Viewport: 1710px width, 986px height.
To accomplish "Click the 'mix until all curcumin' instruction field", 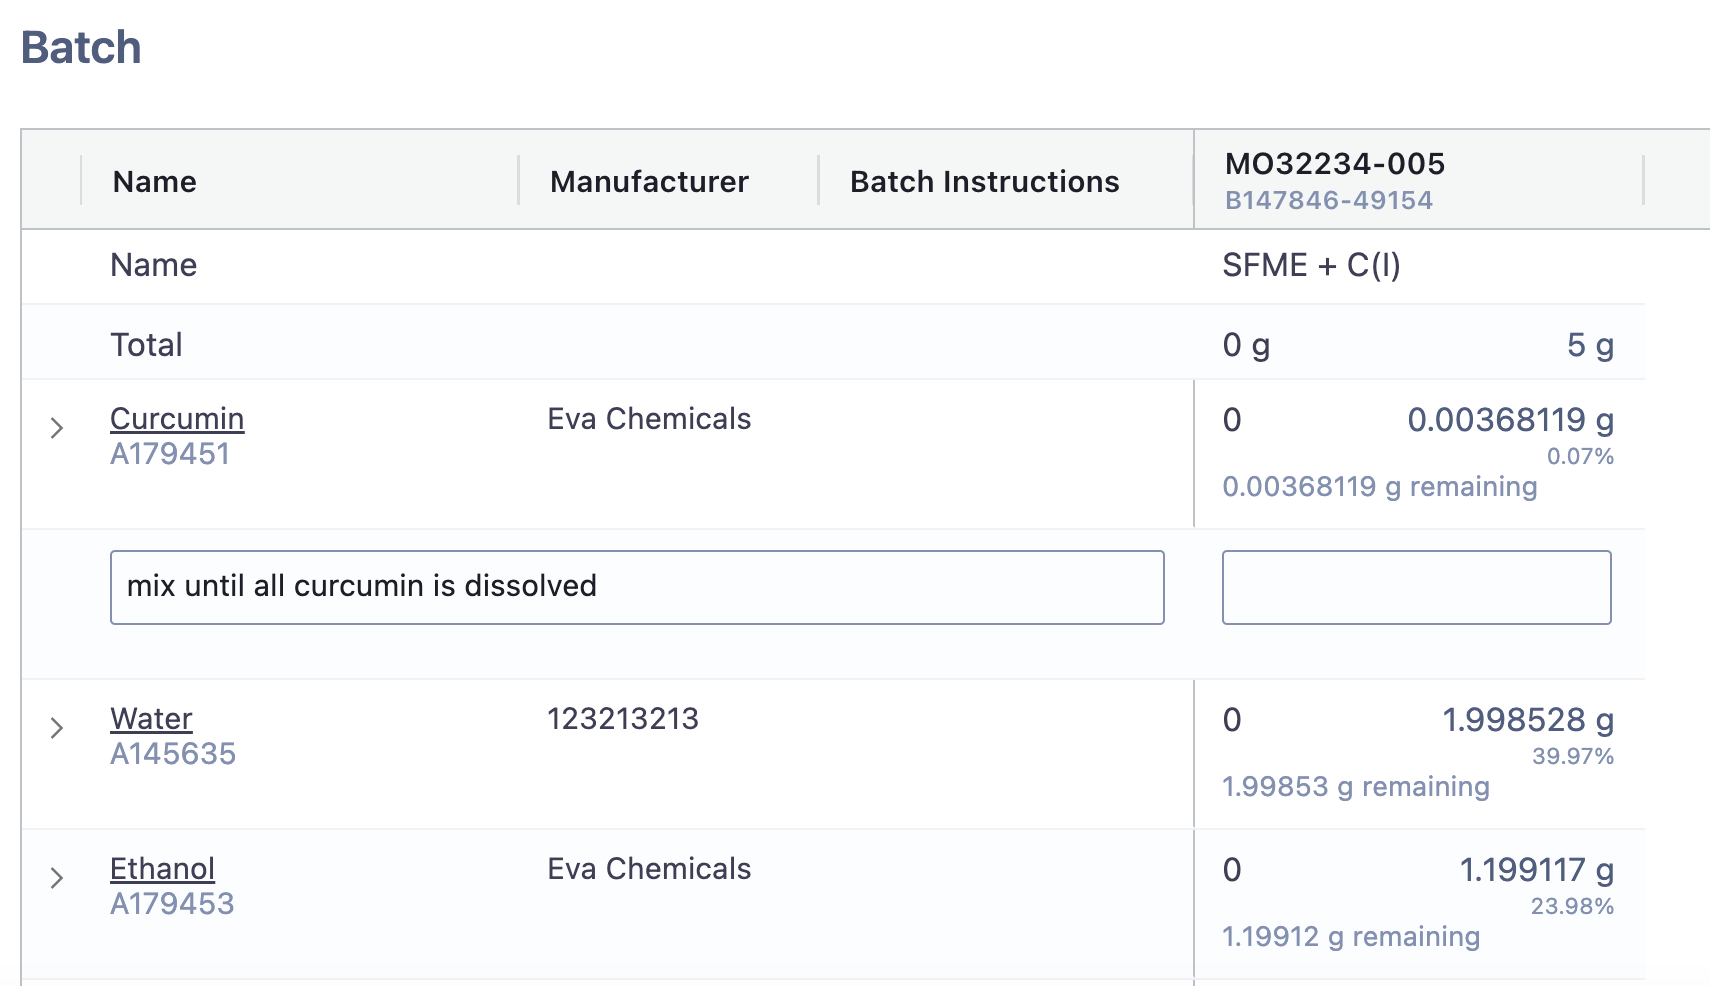I will pyautogui.click(x=636, y=587).
